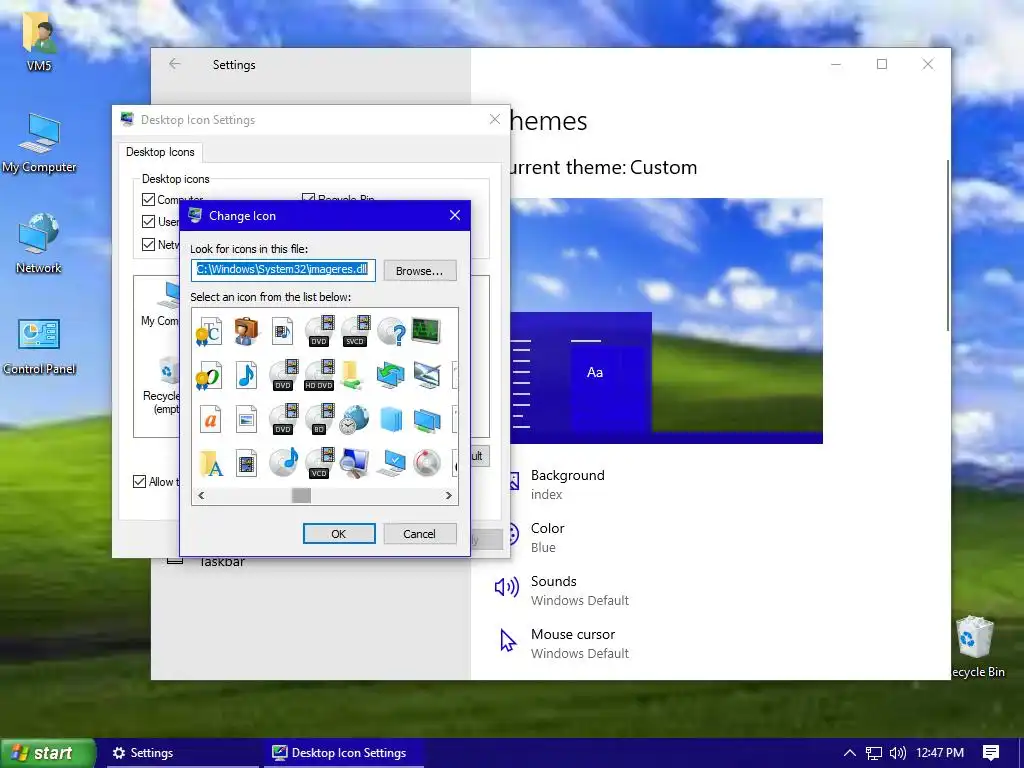Open the volume control in system tray
This screenshot has height=768, width=1024.
898,753
